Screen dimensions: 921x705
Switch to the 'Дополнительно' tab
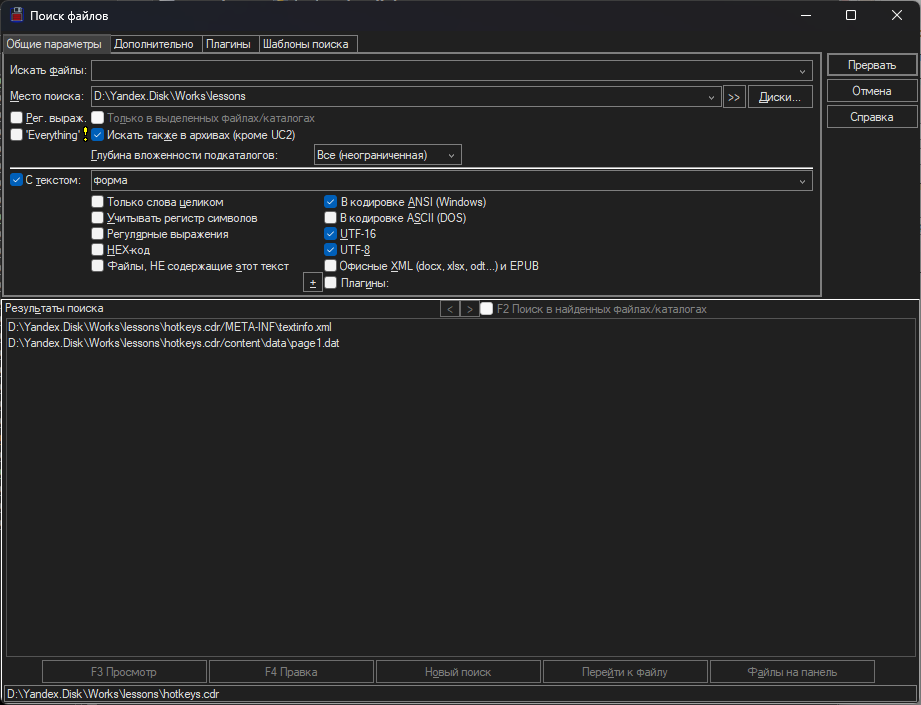click(x=154, y=44)
